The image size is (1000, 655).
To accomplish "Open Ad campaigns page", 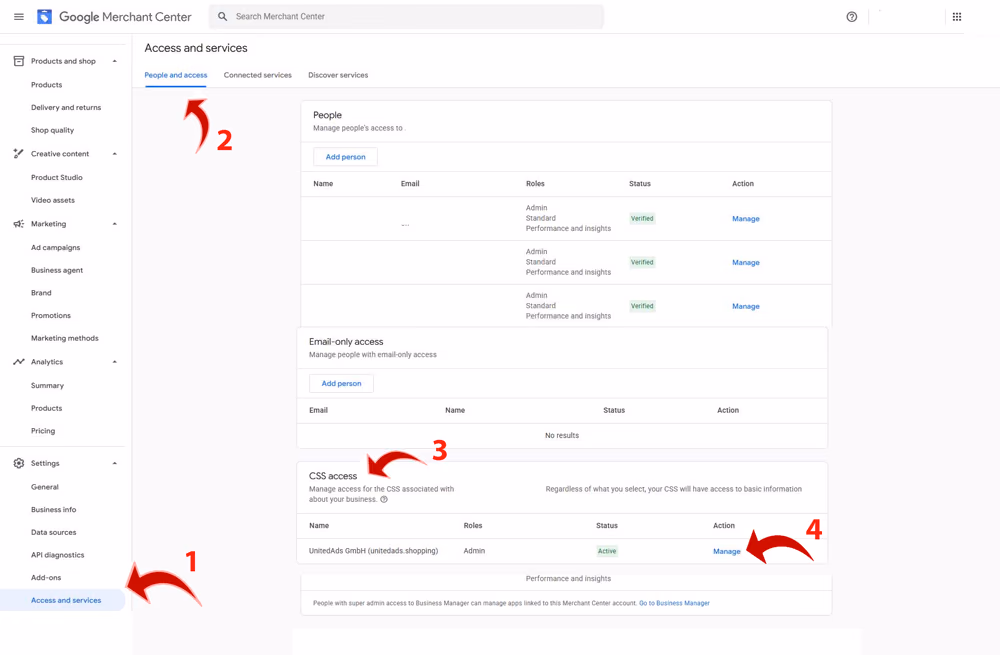I will (55, 247).
